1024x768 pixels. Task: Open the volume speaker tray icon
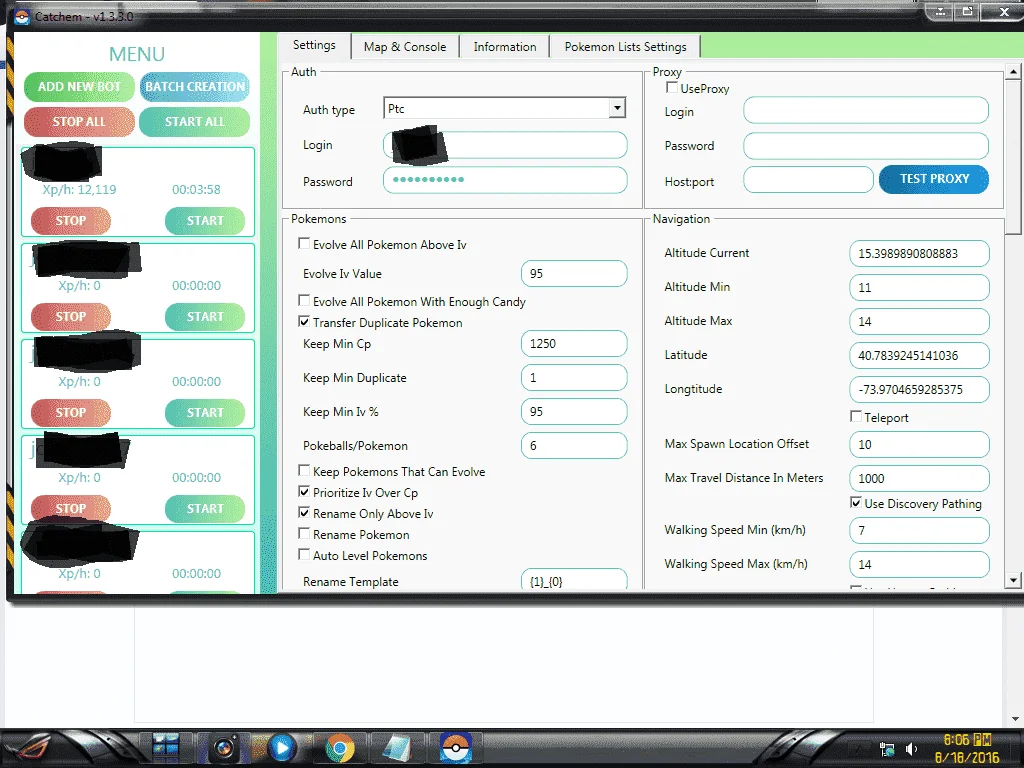tap(911, 749)
